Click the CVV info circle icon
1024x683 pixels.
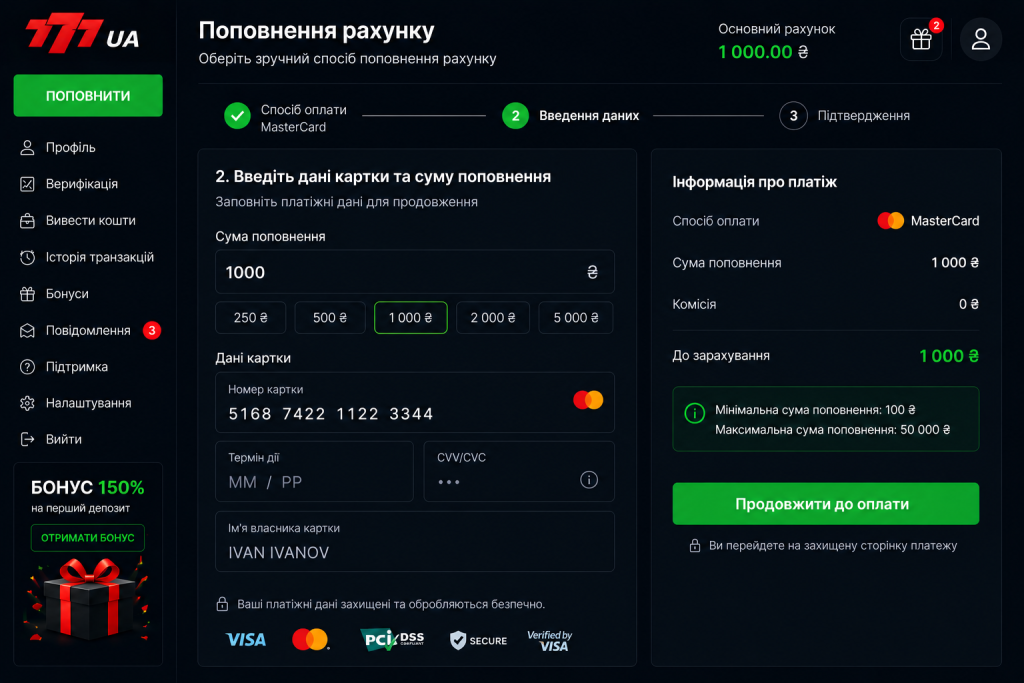(x=588, y=480)
